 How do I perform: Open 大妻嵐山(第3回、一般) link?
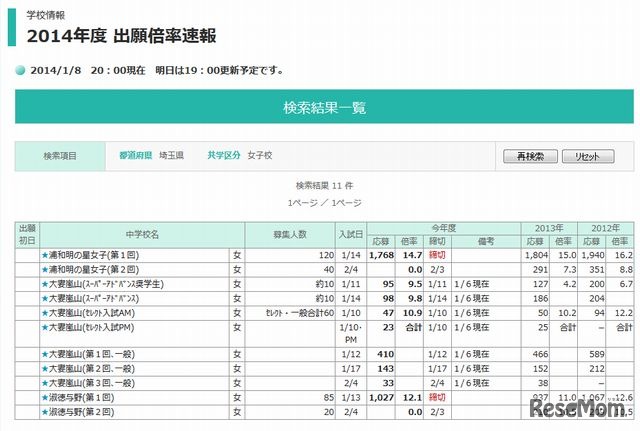(92, 383)
